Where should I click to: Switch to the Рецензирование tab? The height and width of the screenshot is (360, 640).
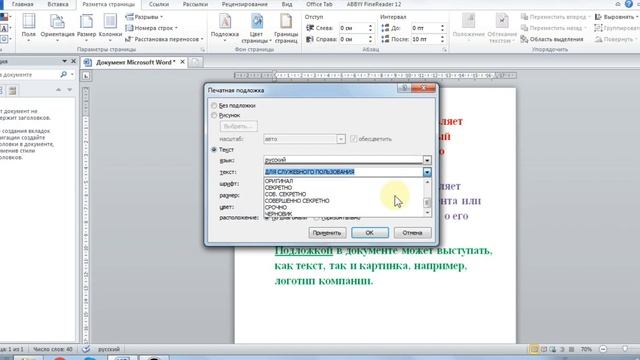click(244, 4)
